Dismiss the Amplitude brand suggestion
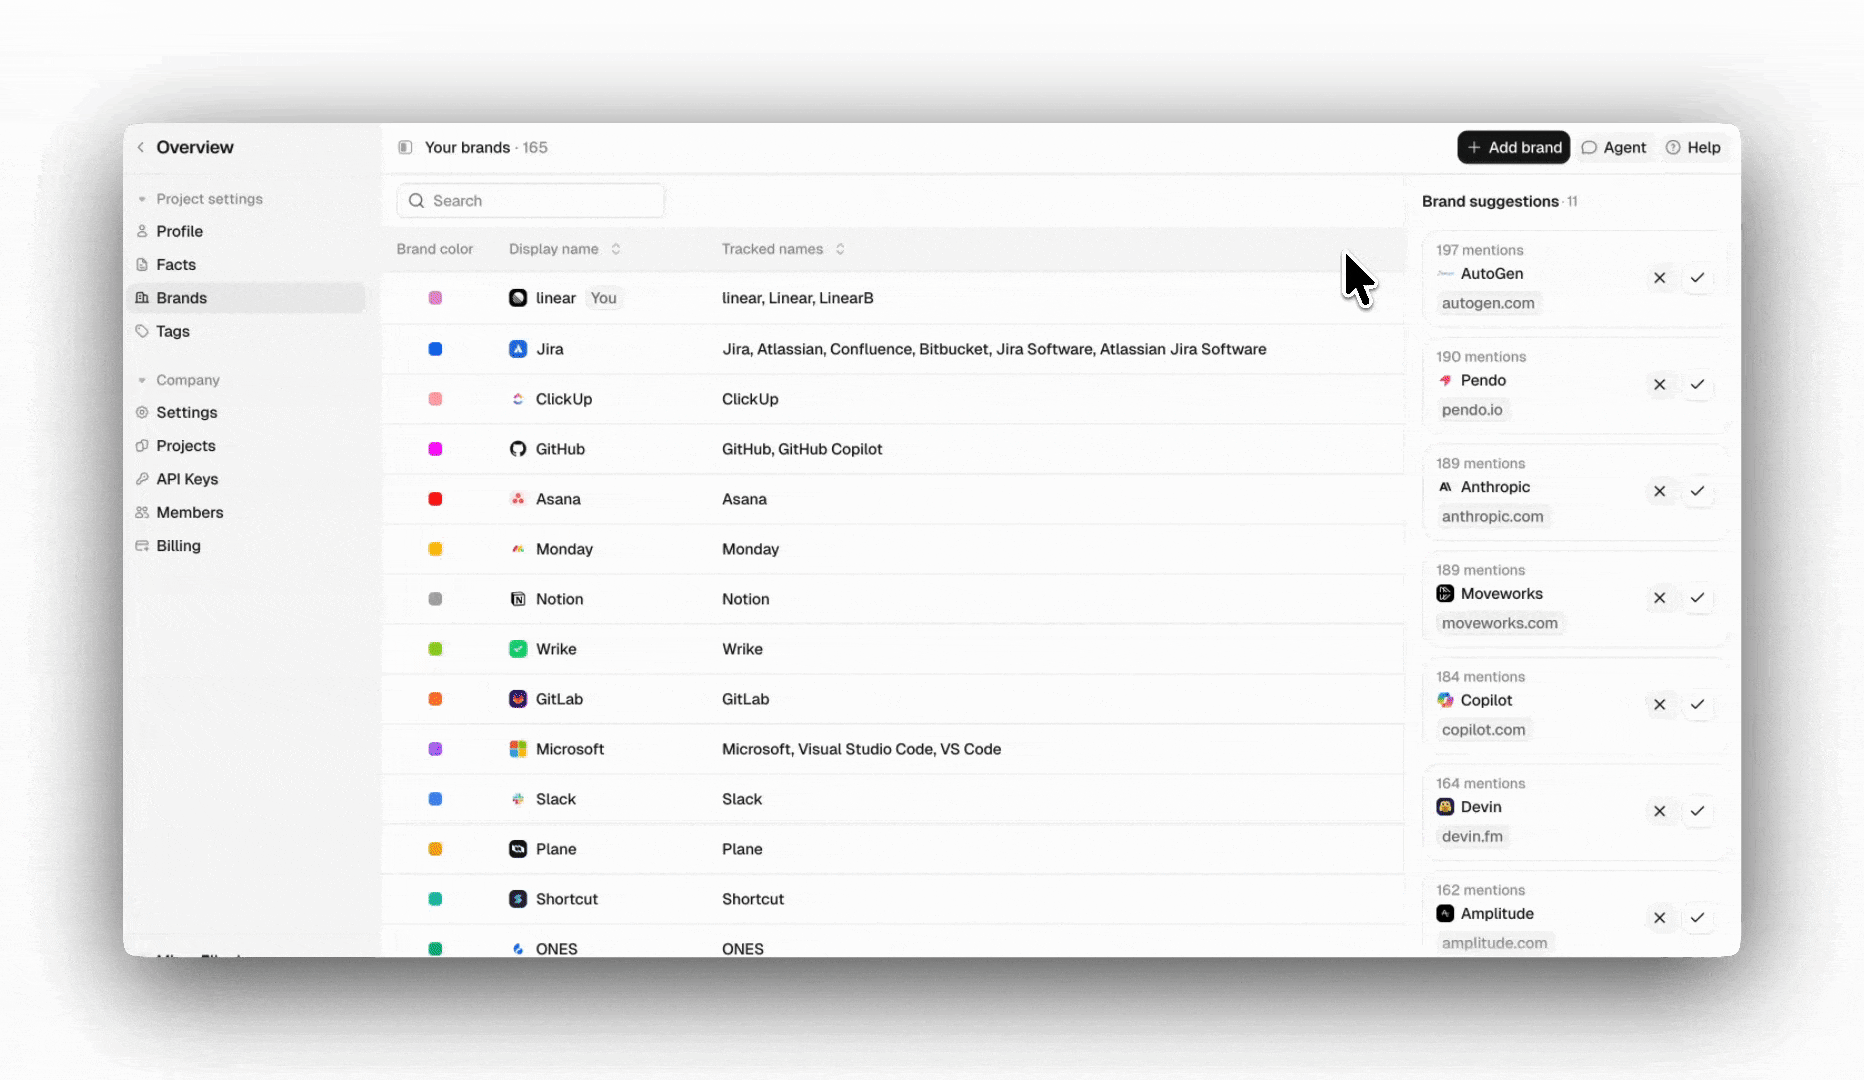The height and width of the screenshot is (1080, 1864). pos(1660,918)
